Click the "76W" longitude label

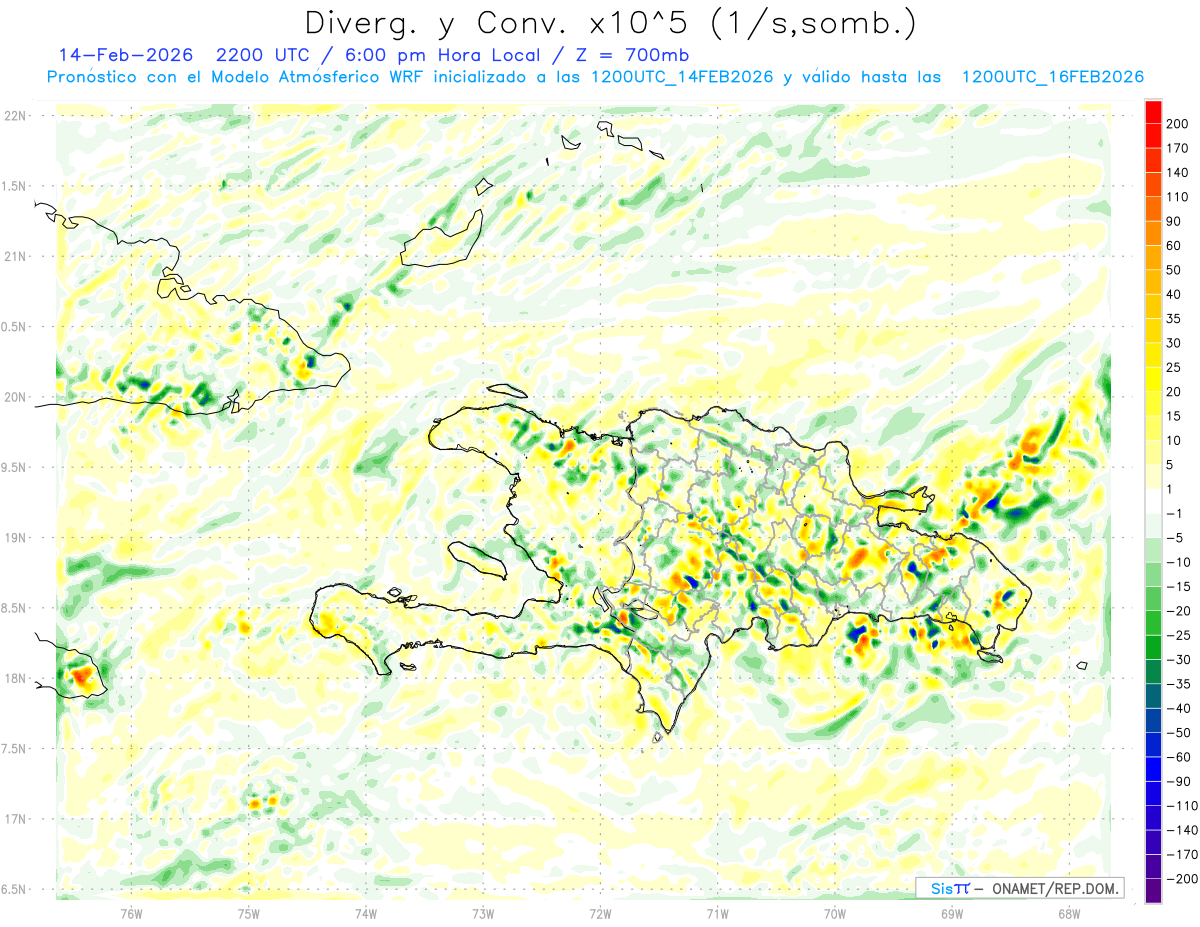[x=132, y=913]
